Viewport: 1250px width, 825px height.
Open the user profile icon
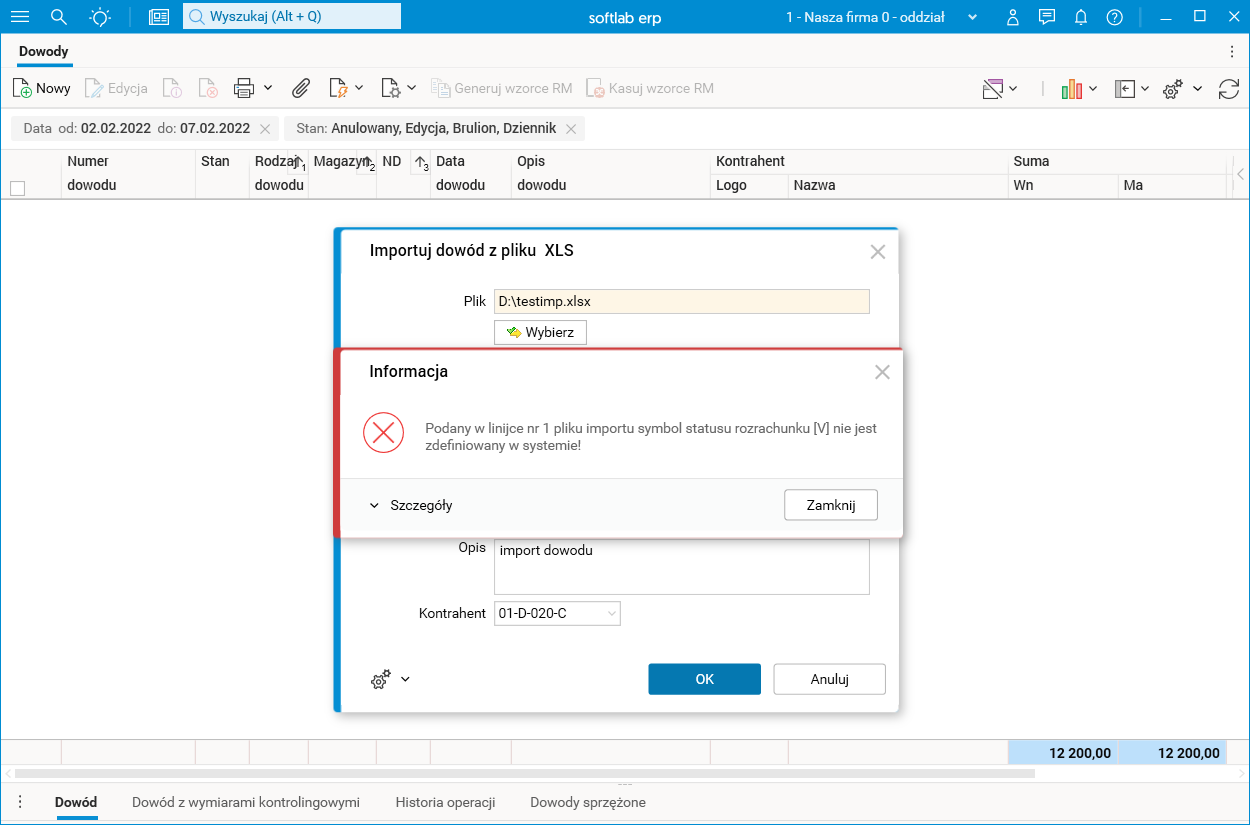point(1013,17)
